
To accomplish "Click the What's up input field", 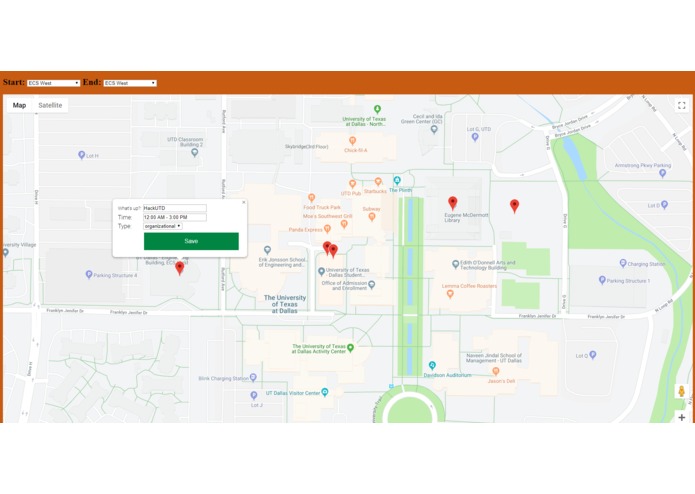I will [x=175, y=208].
